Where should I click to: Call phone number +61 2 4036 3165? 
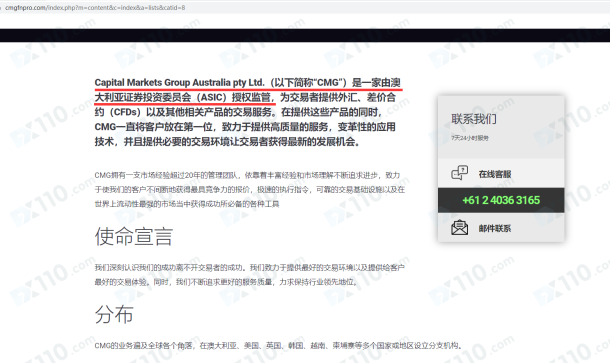click(x=501, y=200)
